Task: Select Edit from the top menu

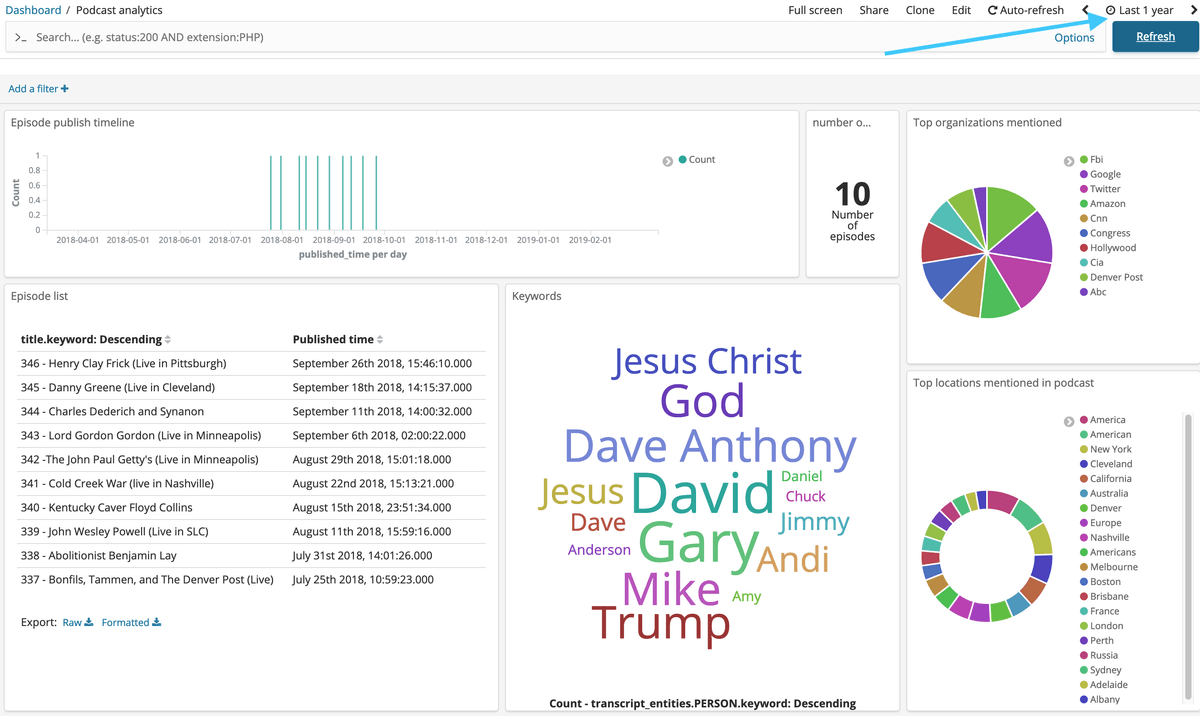Action: point(961,10)
